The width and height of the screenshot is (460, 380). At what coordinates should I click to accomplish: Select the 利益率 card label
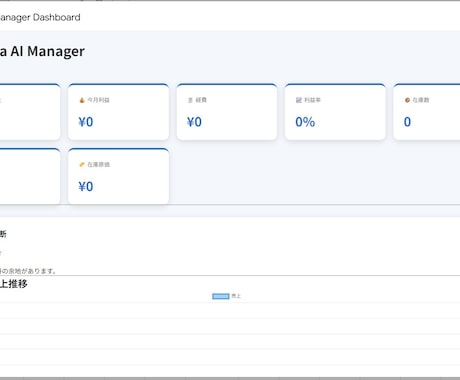312,100
